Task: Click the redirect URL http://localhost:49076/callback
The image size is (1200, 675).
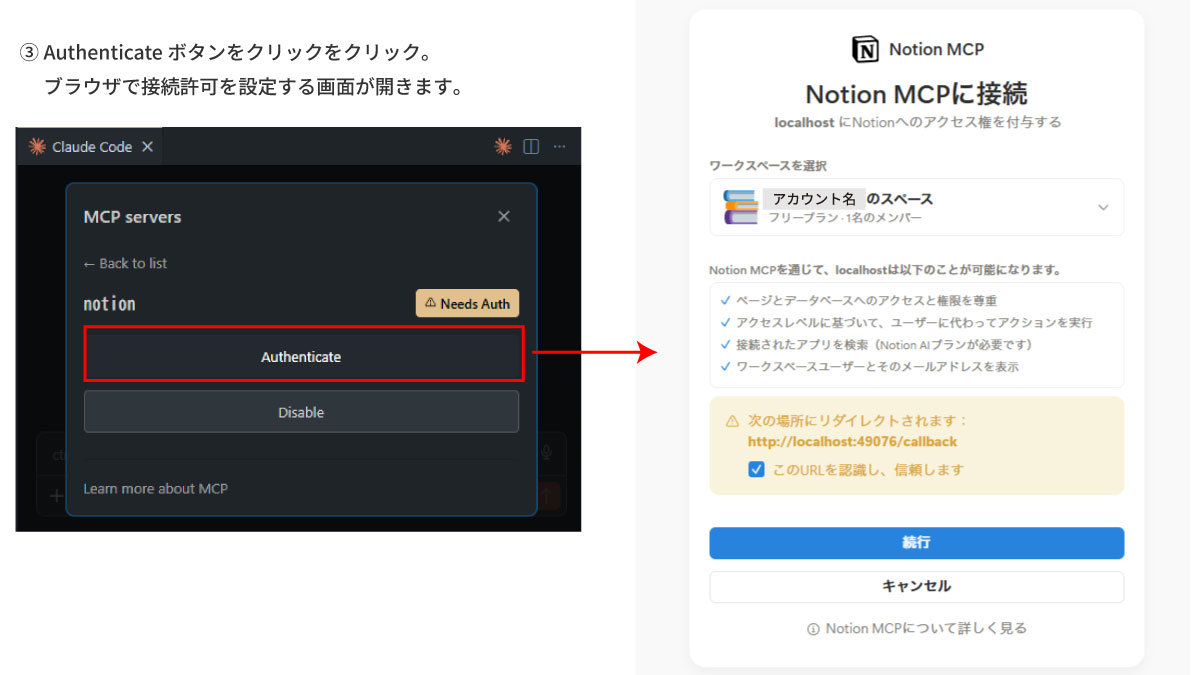Action: [852, 441]
